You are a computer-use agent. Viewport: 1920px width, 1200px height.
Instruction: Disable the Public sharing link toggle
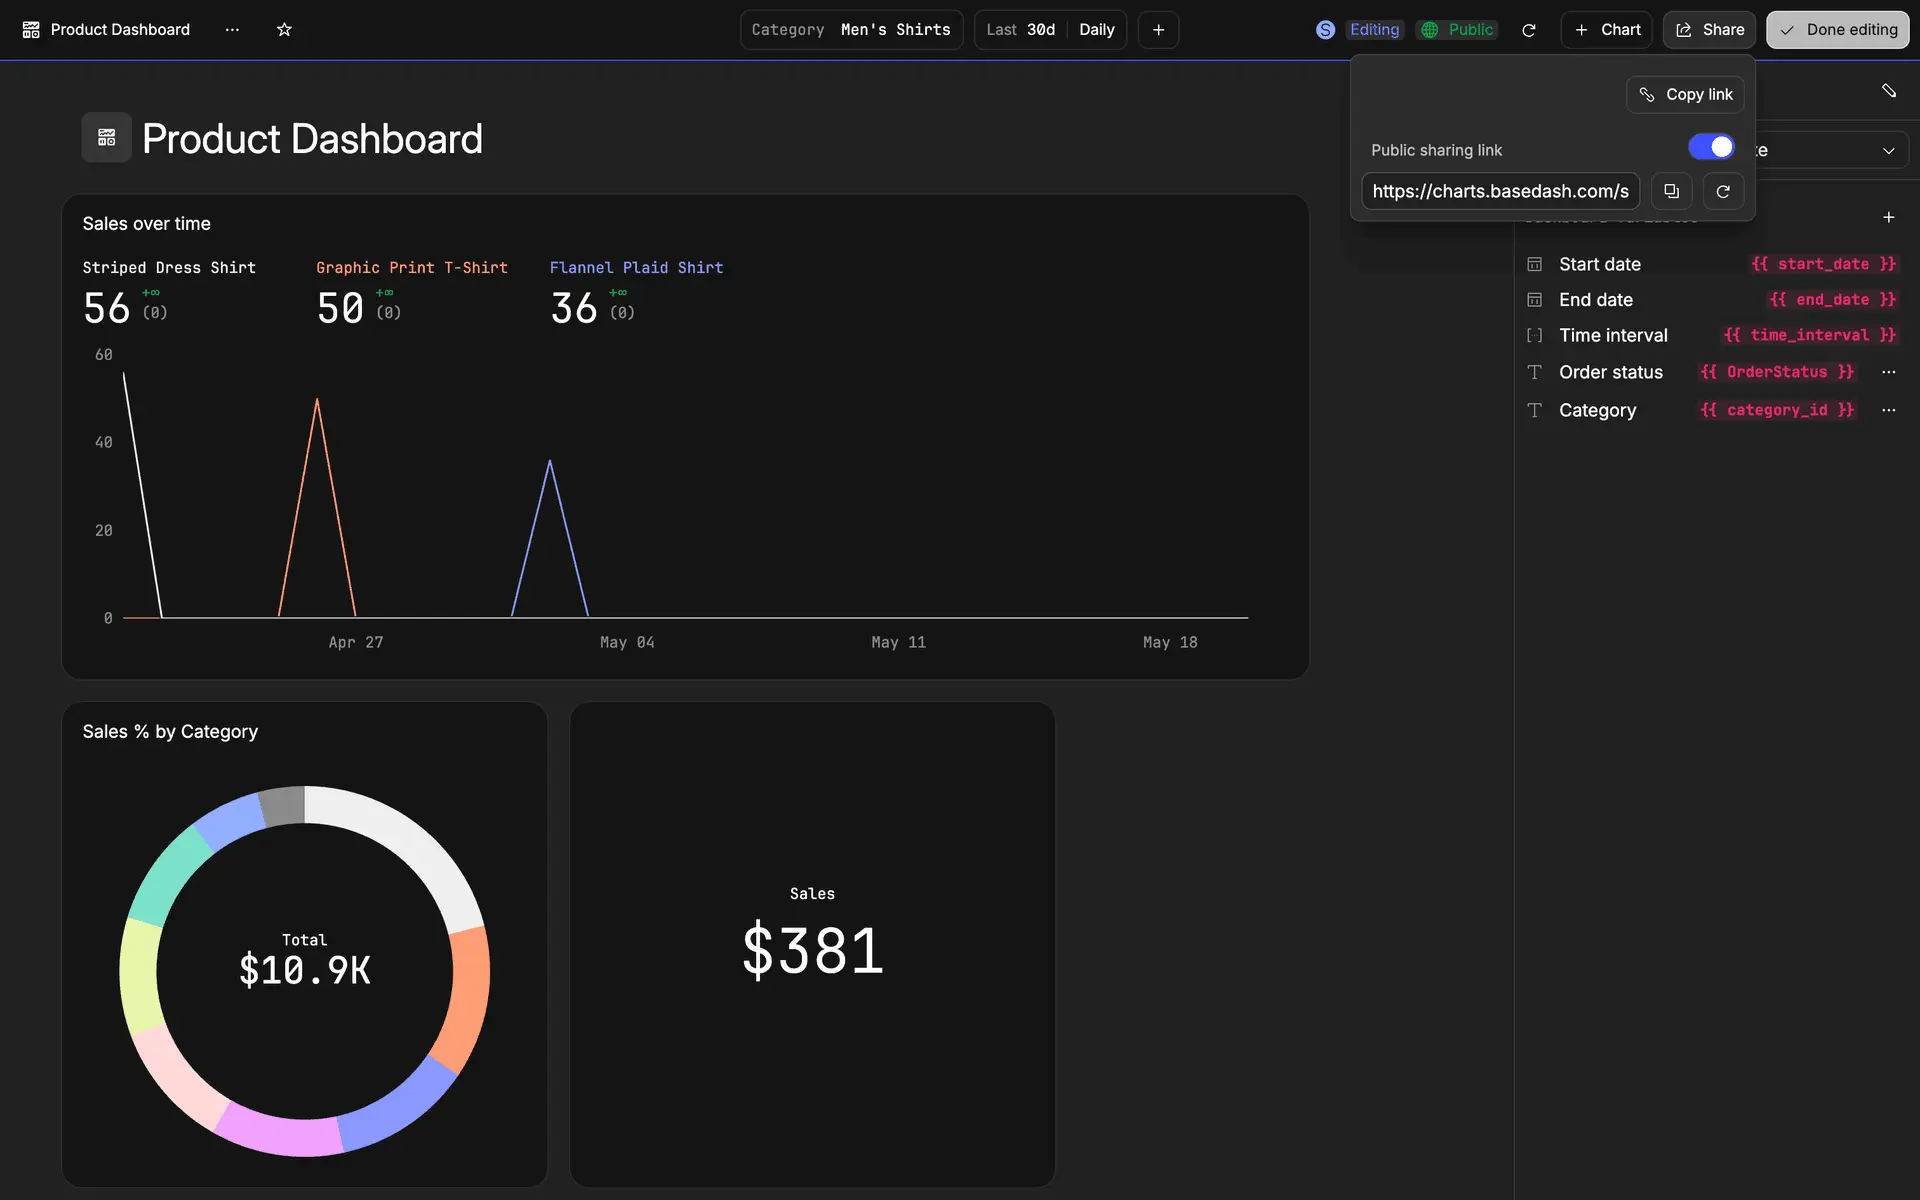click(x=1711, y=147)
